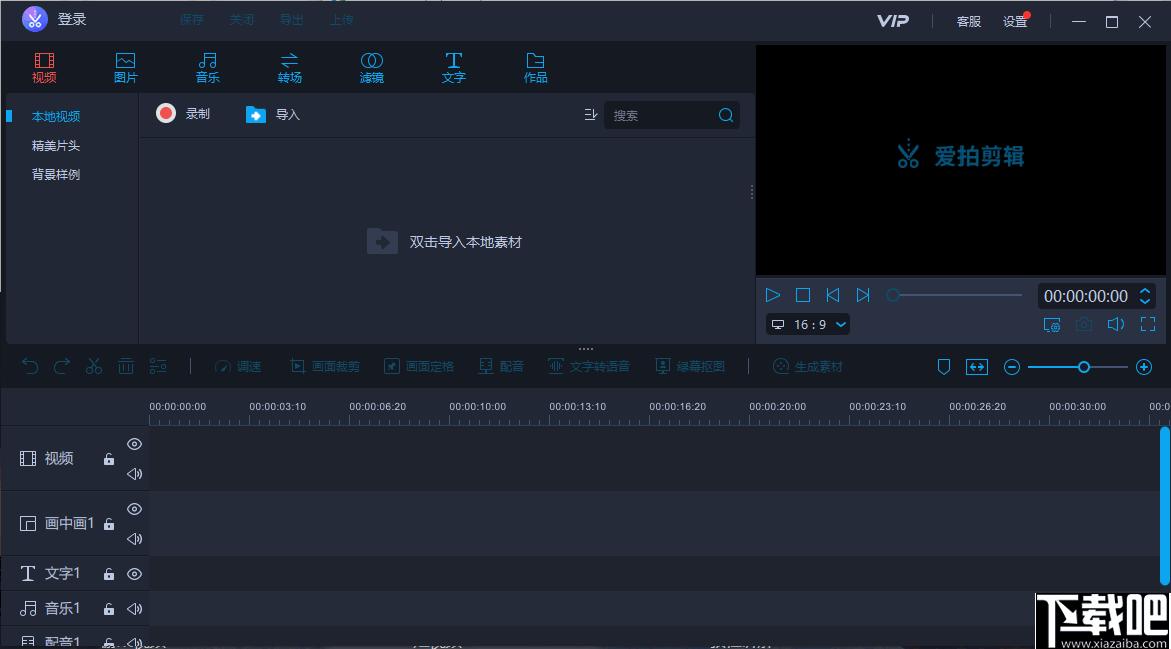Click the 生成素材 generate material tool
This screenshot has height=649, width=1171.
(x=807, y=367)
